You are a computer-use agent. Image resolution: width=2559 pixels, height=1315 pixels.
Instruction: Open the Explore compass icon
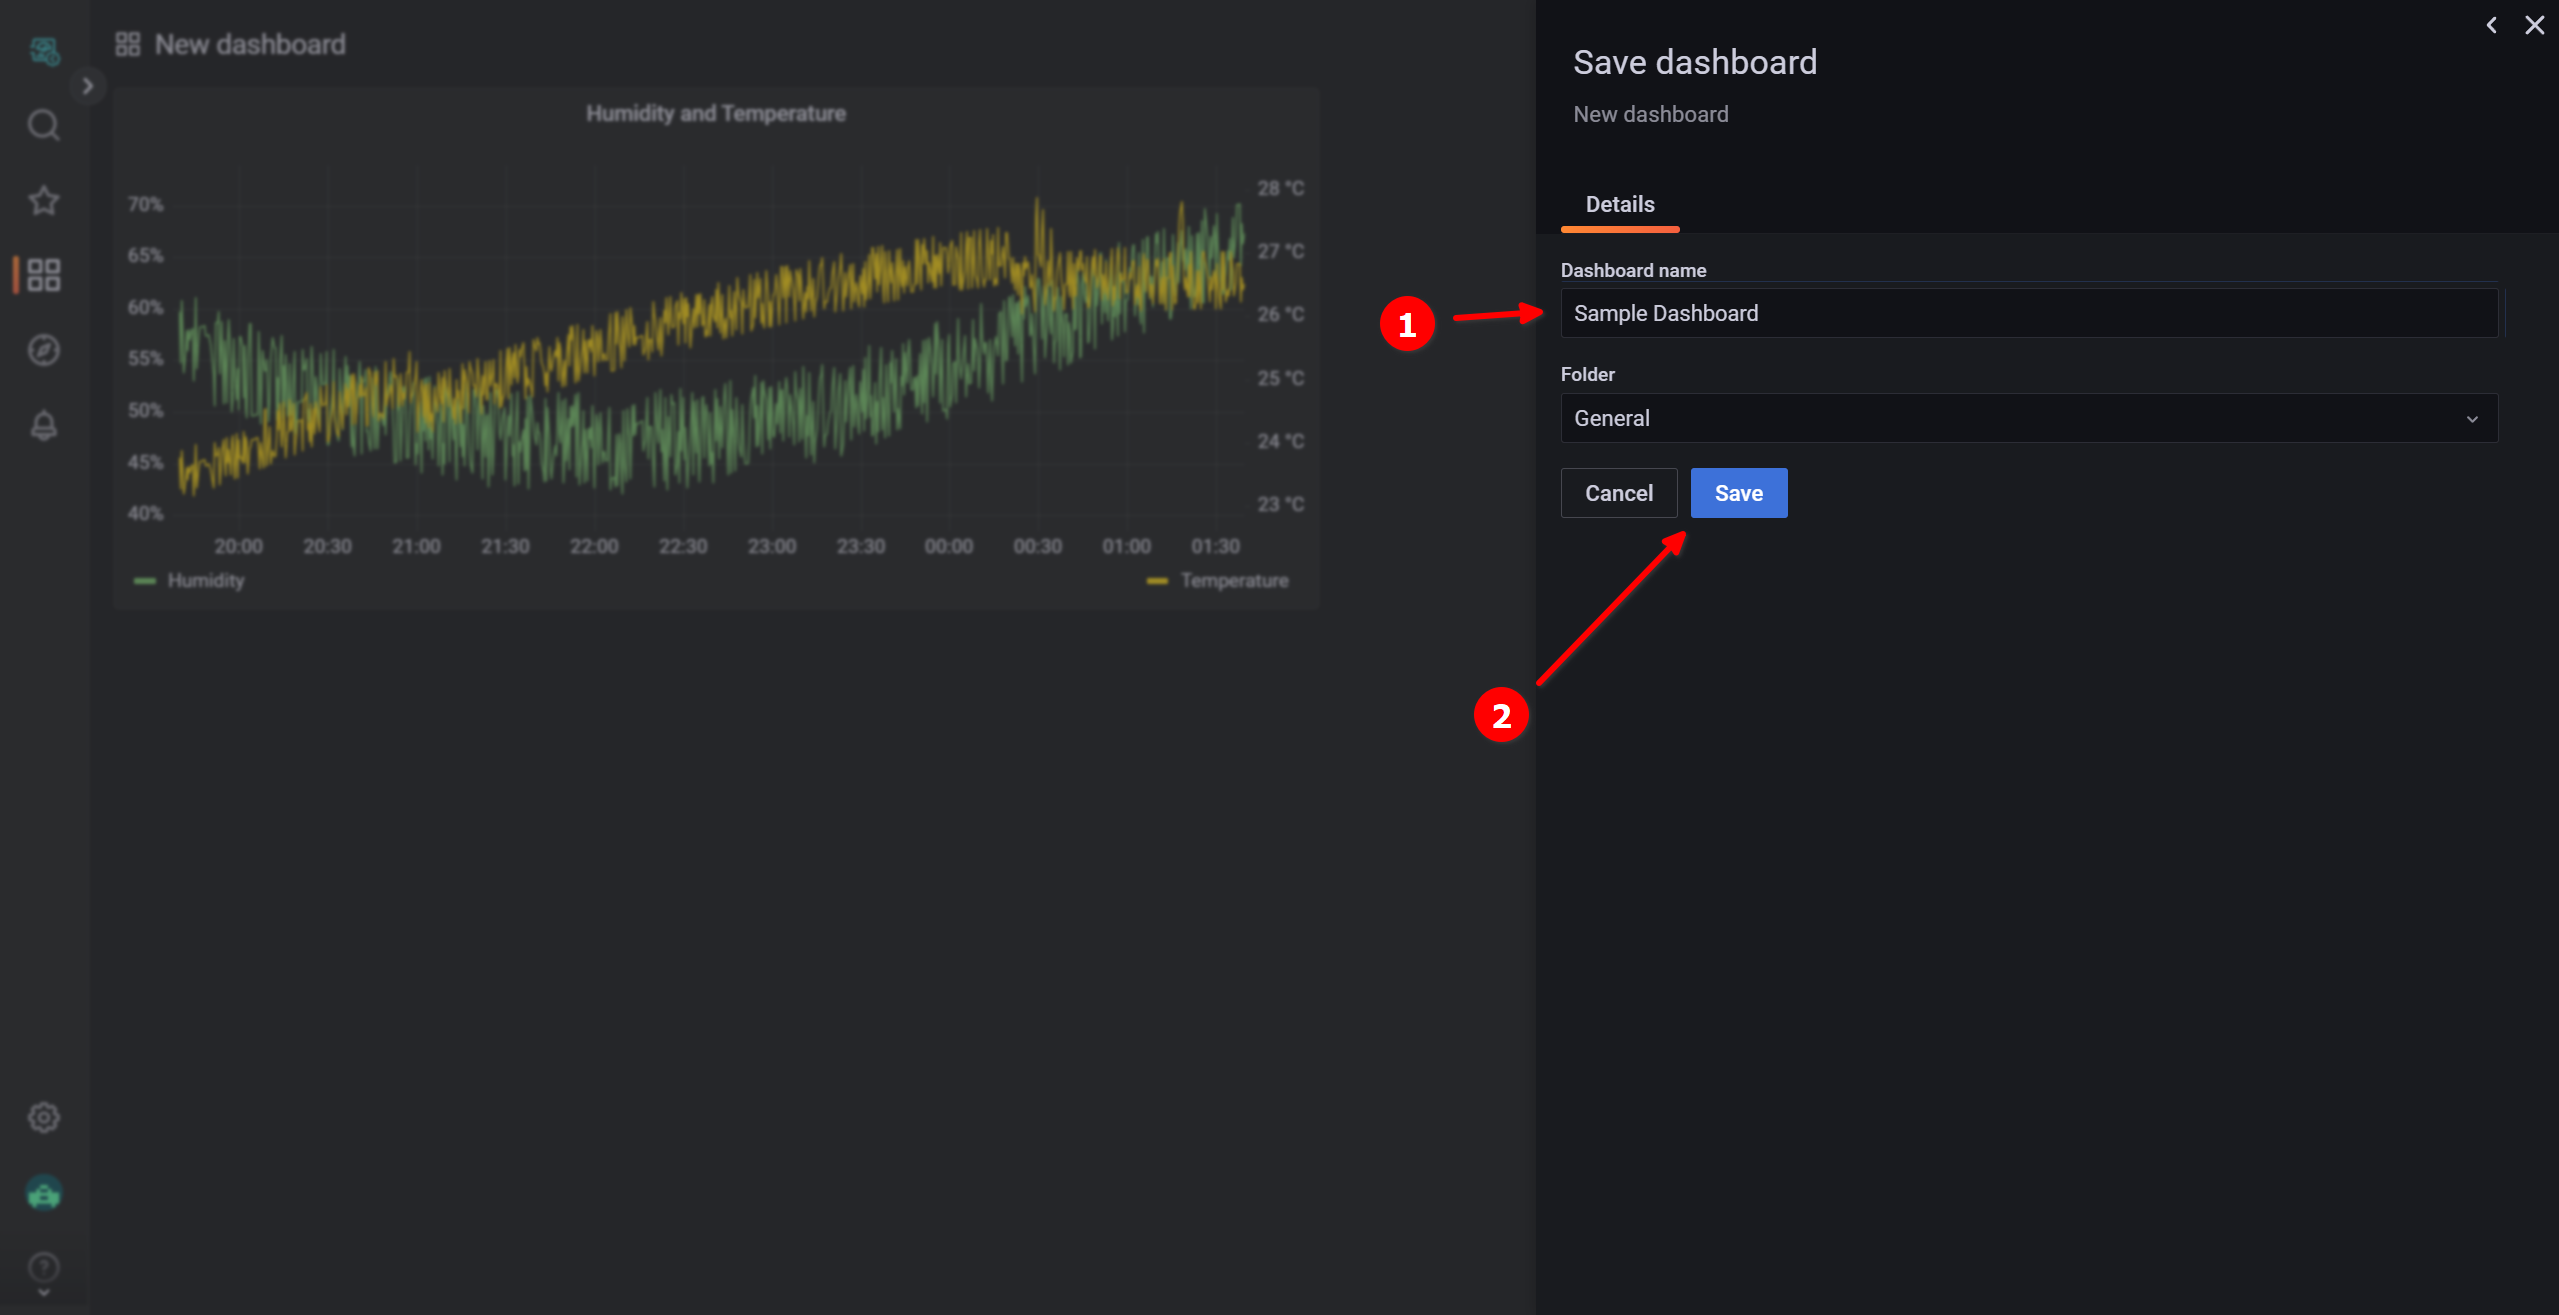(x=44, y=350)
